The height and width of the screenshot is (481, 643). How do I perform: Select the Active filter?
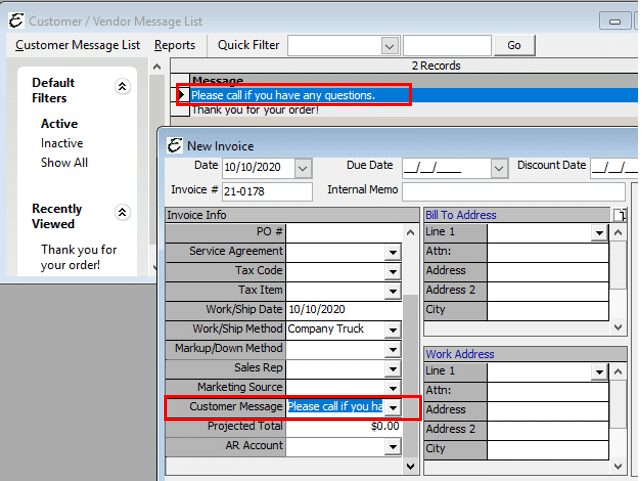pos(59,124)
